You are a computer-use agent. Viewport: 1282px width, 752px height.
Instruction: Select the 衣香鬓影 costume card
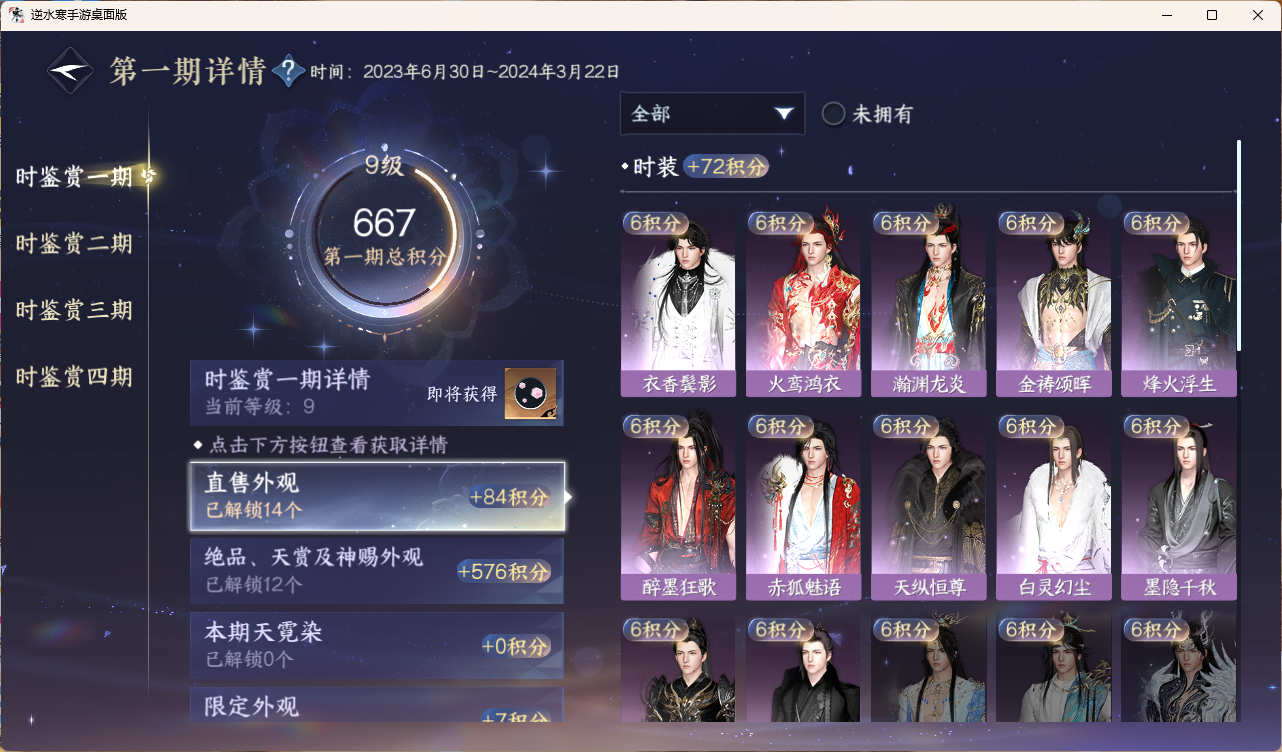pos(678,304)
